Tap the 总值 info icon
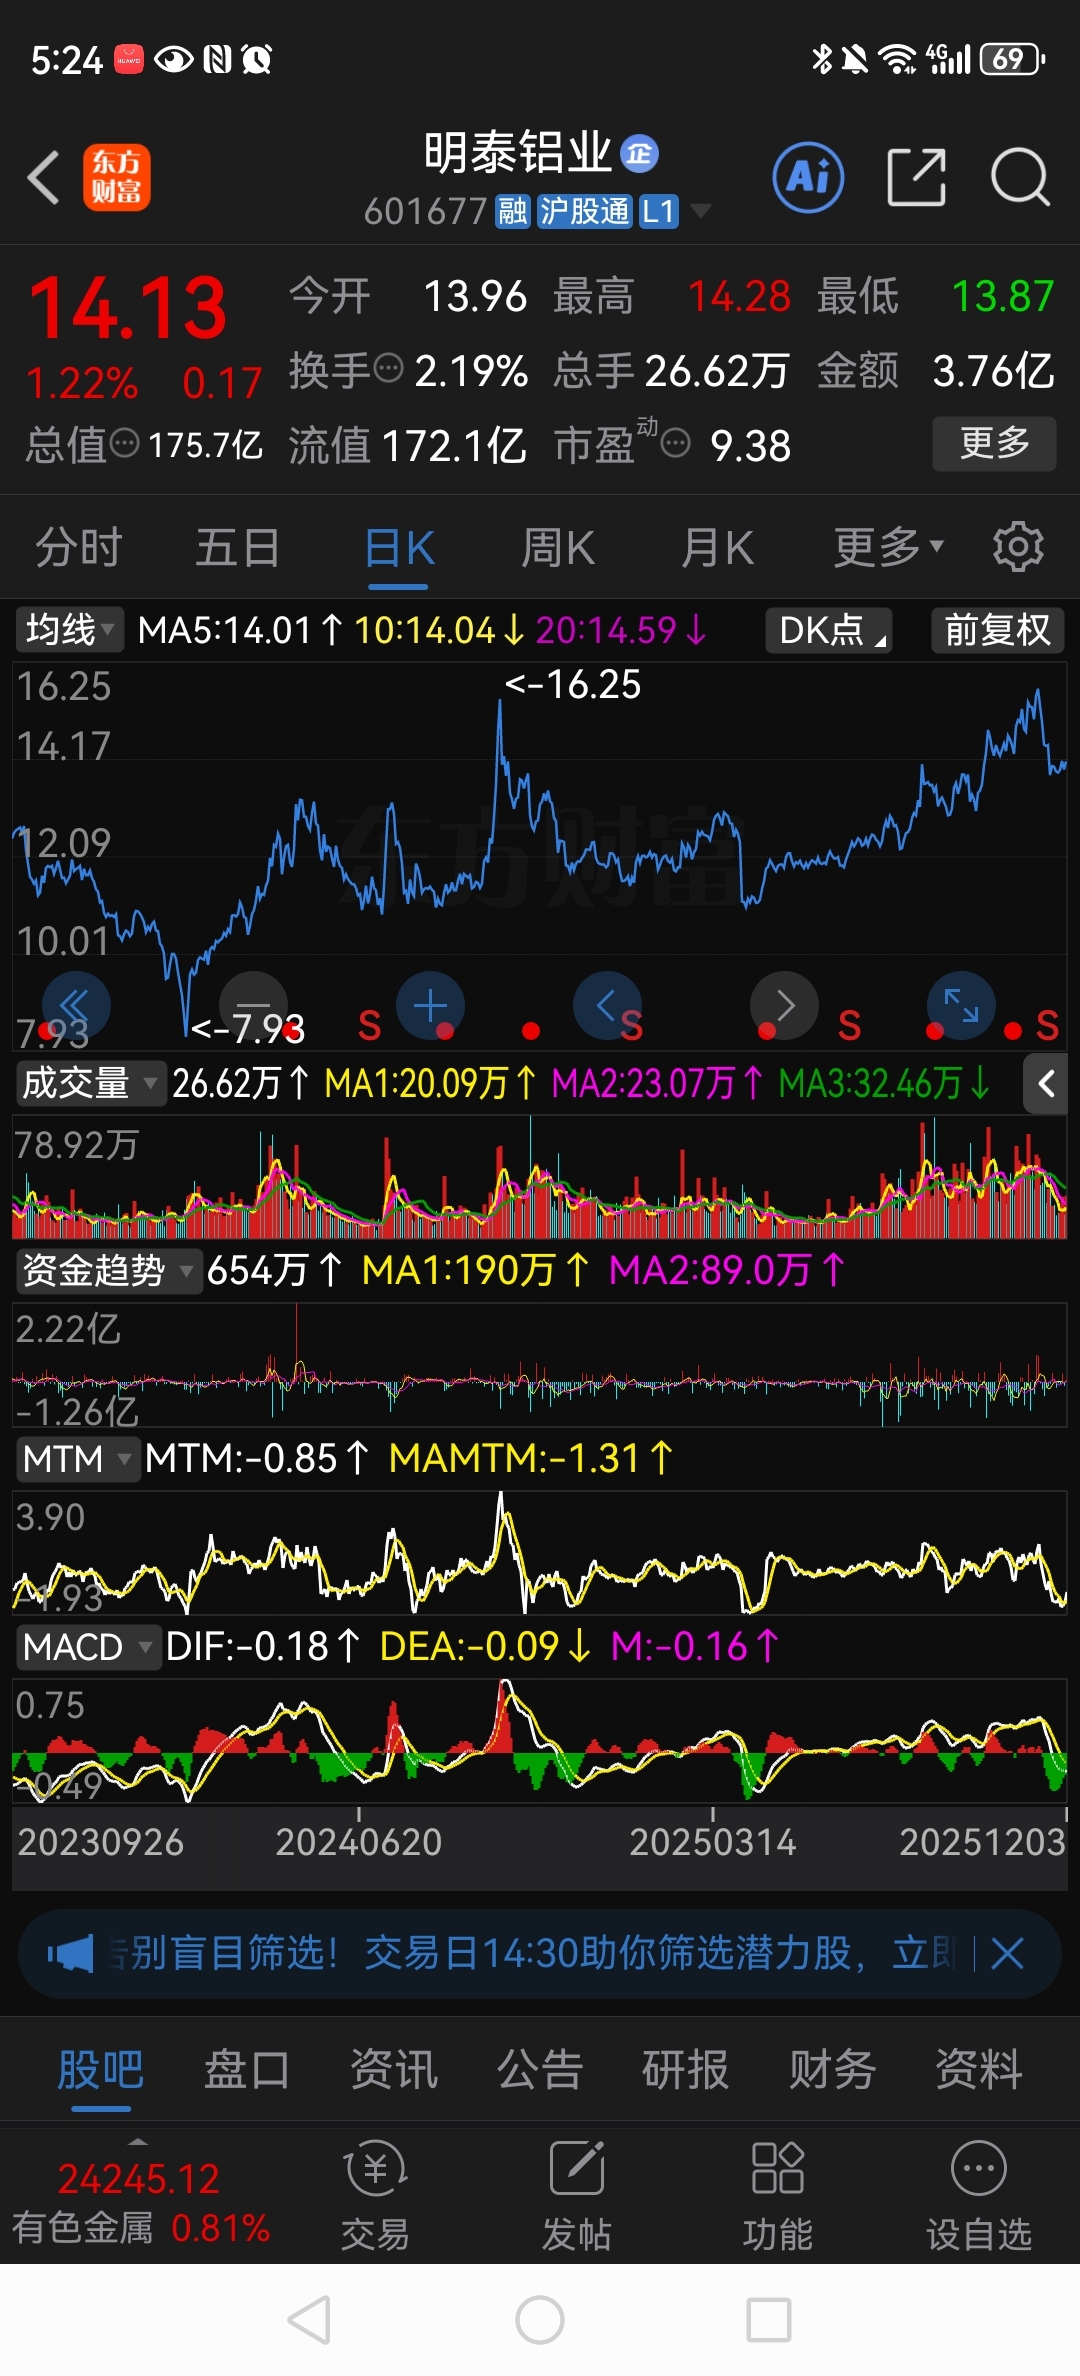This screenshot has height=2376, width=1080. pyautogui.click(x=124, y=443)
